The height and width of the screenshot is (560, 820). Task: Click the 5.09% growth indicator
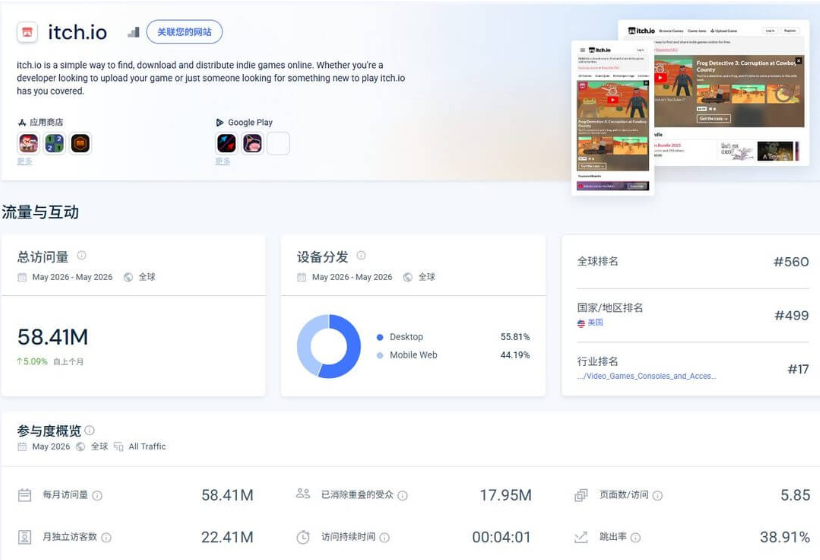(32, 361)
